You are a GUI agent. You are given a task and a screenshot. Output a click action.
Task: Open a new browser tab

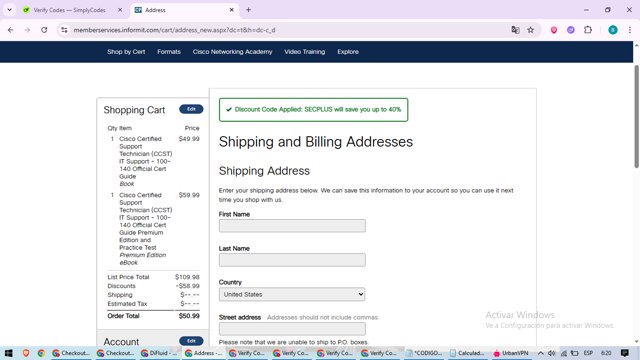coord(248,10)
